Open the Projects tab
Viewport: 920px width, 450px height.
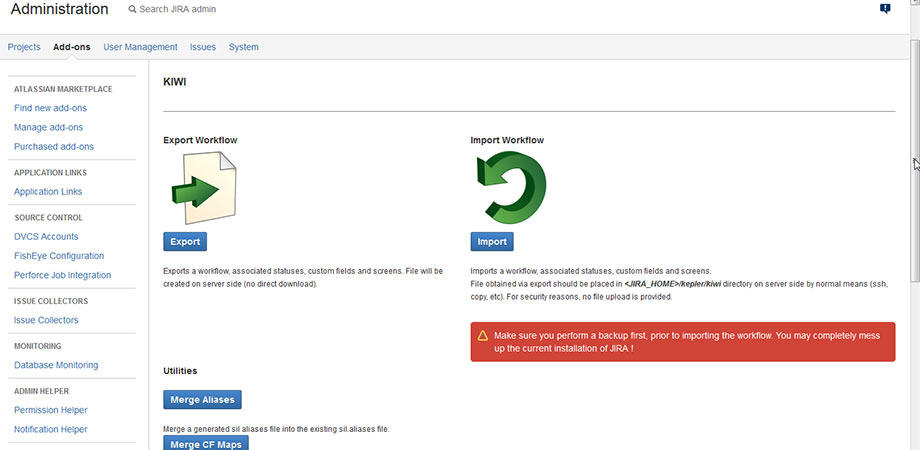point(24,47)
